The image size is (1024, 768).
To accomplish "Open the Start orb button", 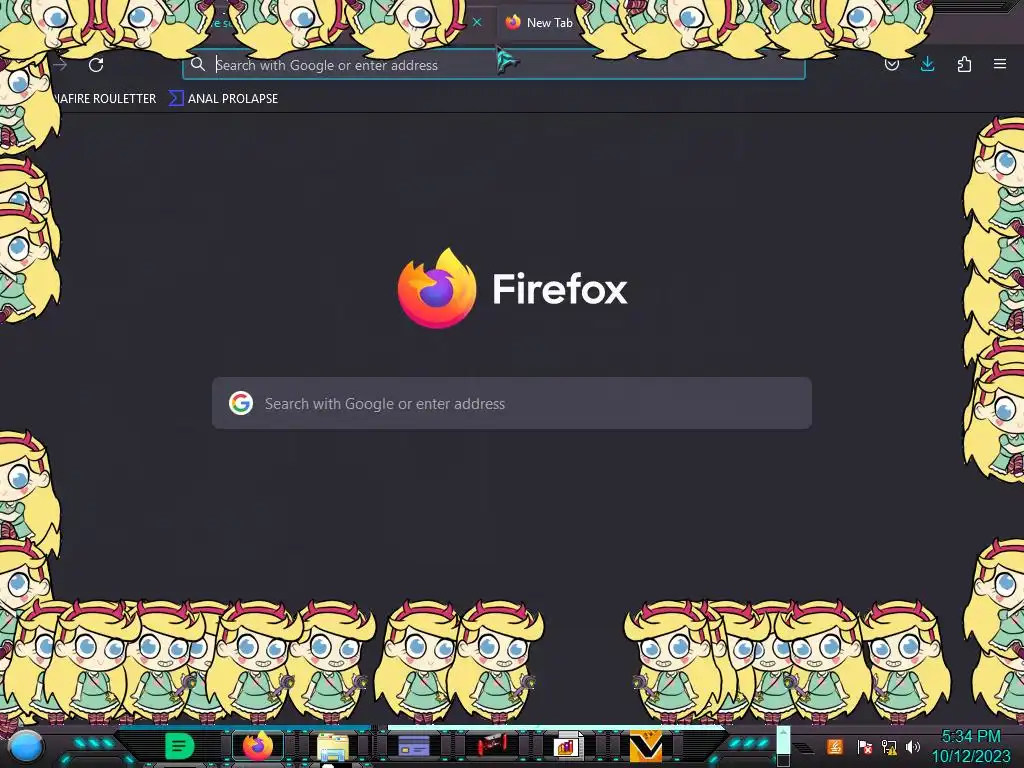I will tap(26, 748).
